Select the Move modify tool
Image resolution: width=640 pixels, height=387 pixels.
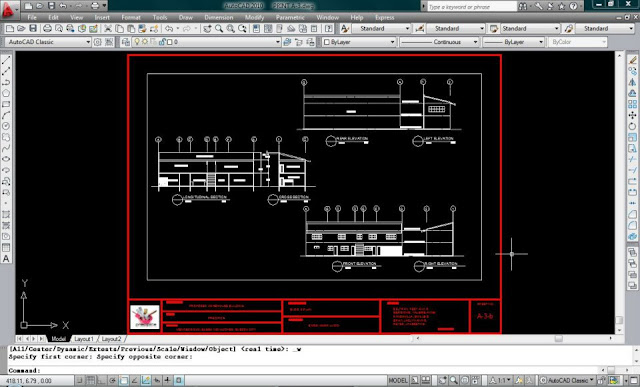click(632, 116)
